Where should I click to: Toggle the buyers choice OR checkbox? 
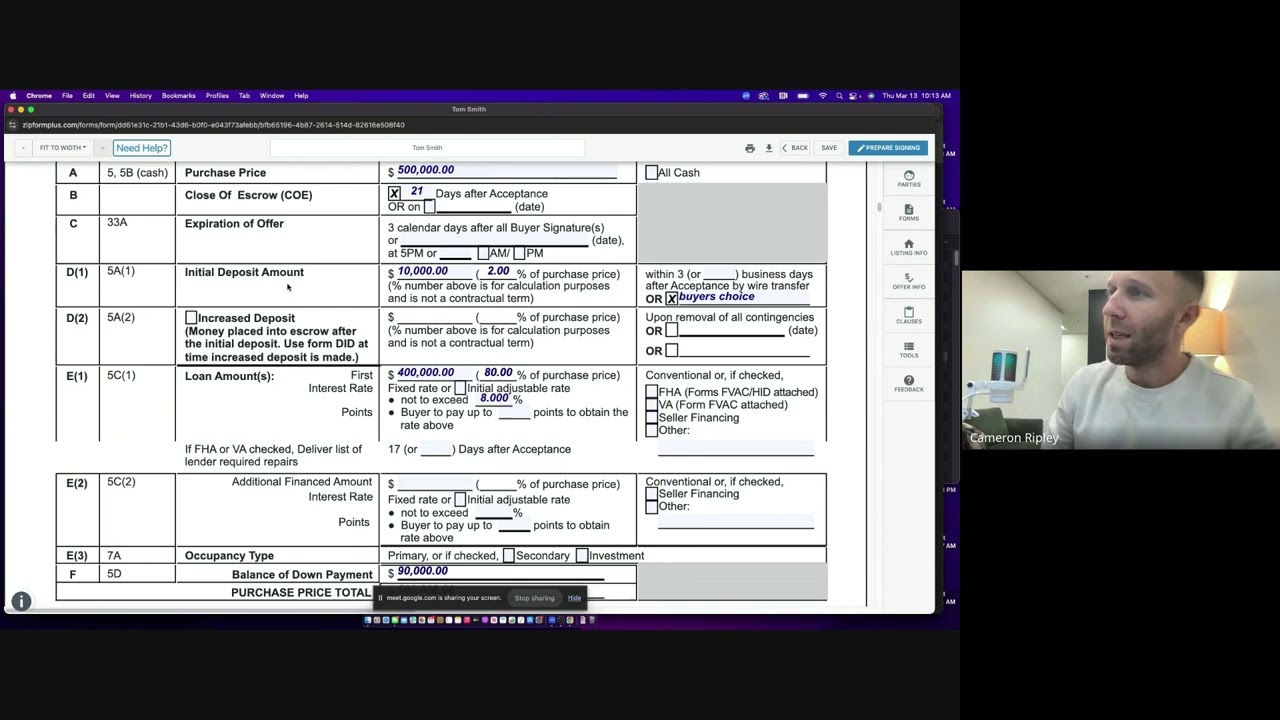[x=672, y=298]
